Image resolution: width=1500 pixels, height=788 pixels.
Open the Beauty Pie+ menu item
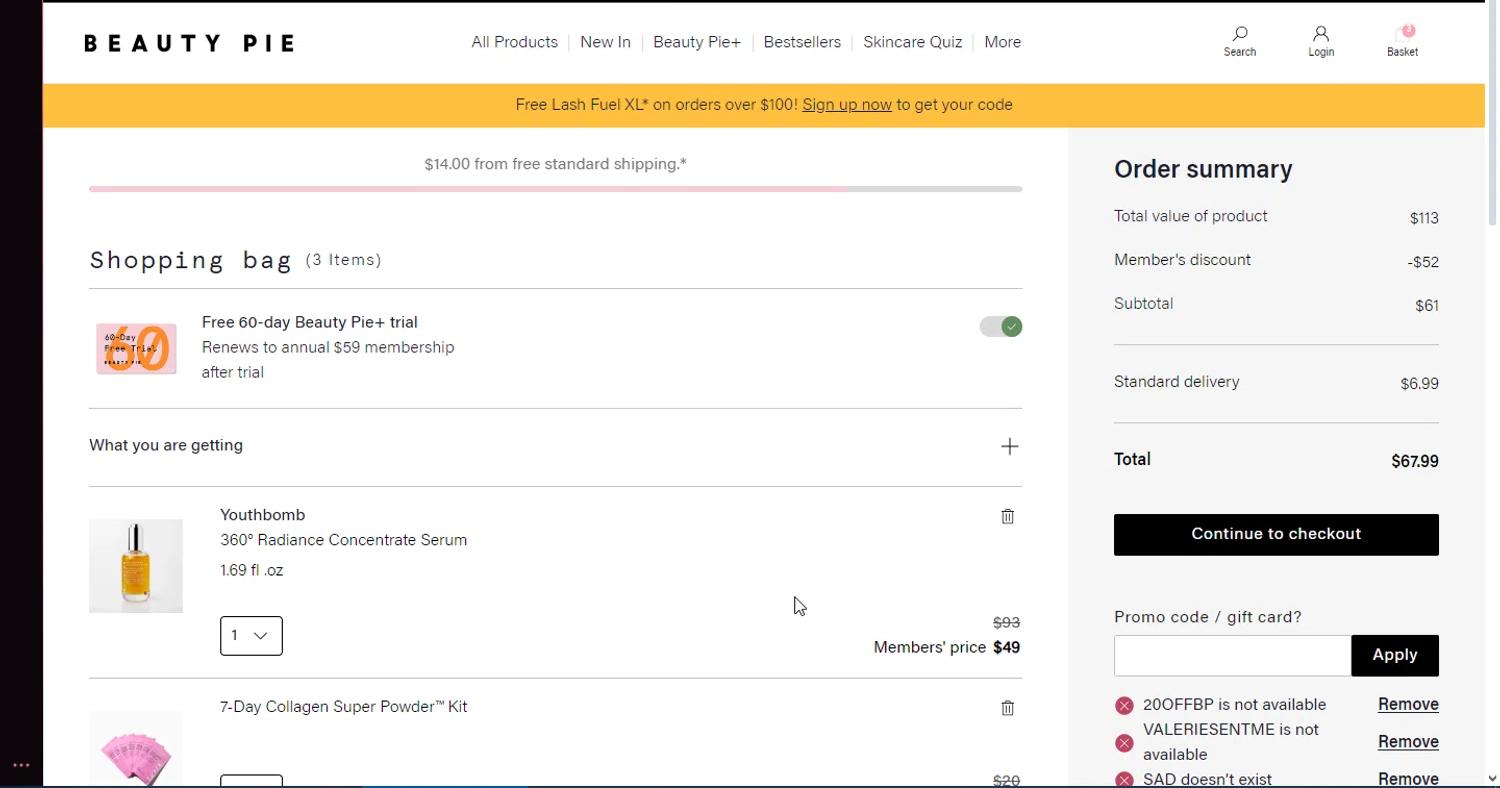click(x=697, y=42)
